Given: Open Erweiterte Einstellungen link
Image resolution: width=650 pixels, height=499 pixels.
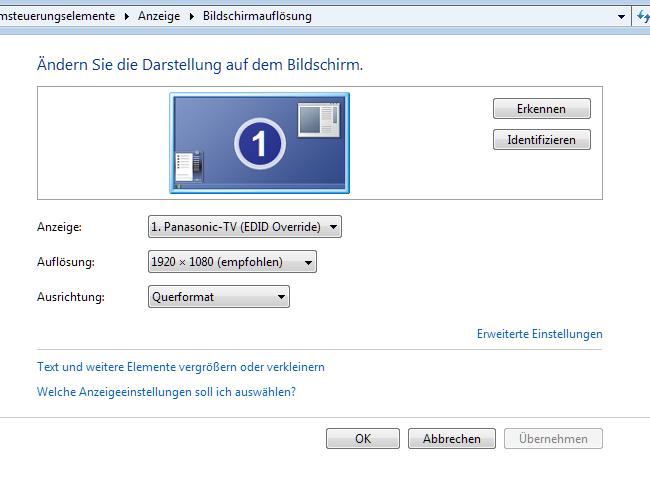Looking at the screenshot, I should (539, 334).
